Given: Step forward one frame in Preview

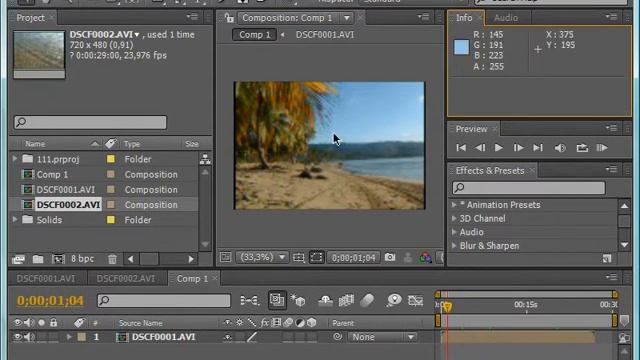Looking at the screenshot, I should point(518,148).
